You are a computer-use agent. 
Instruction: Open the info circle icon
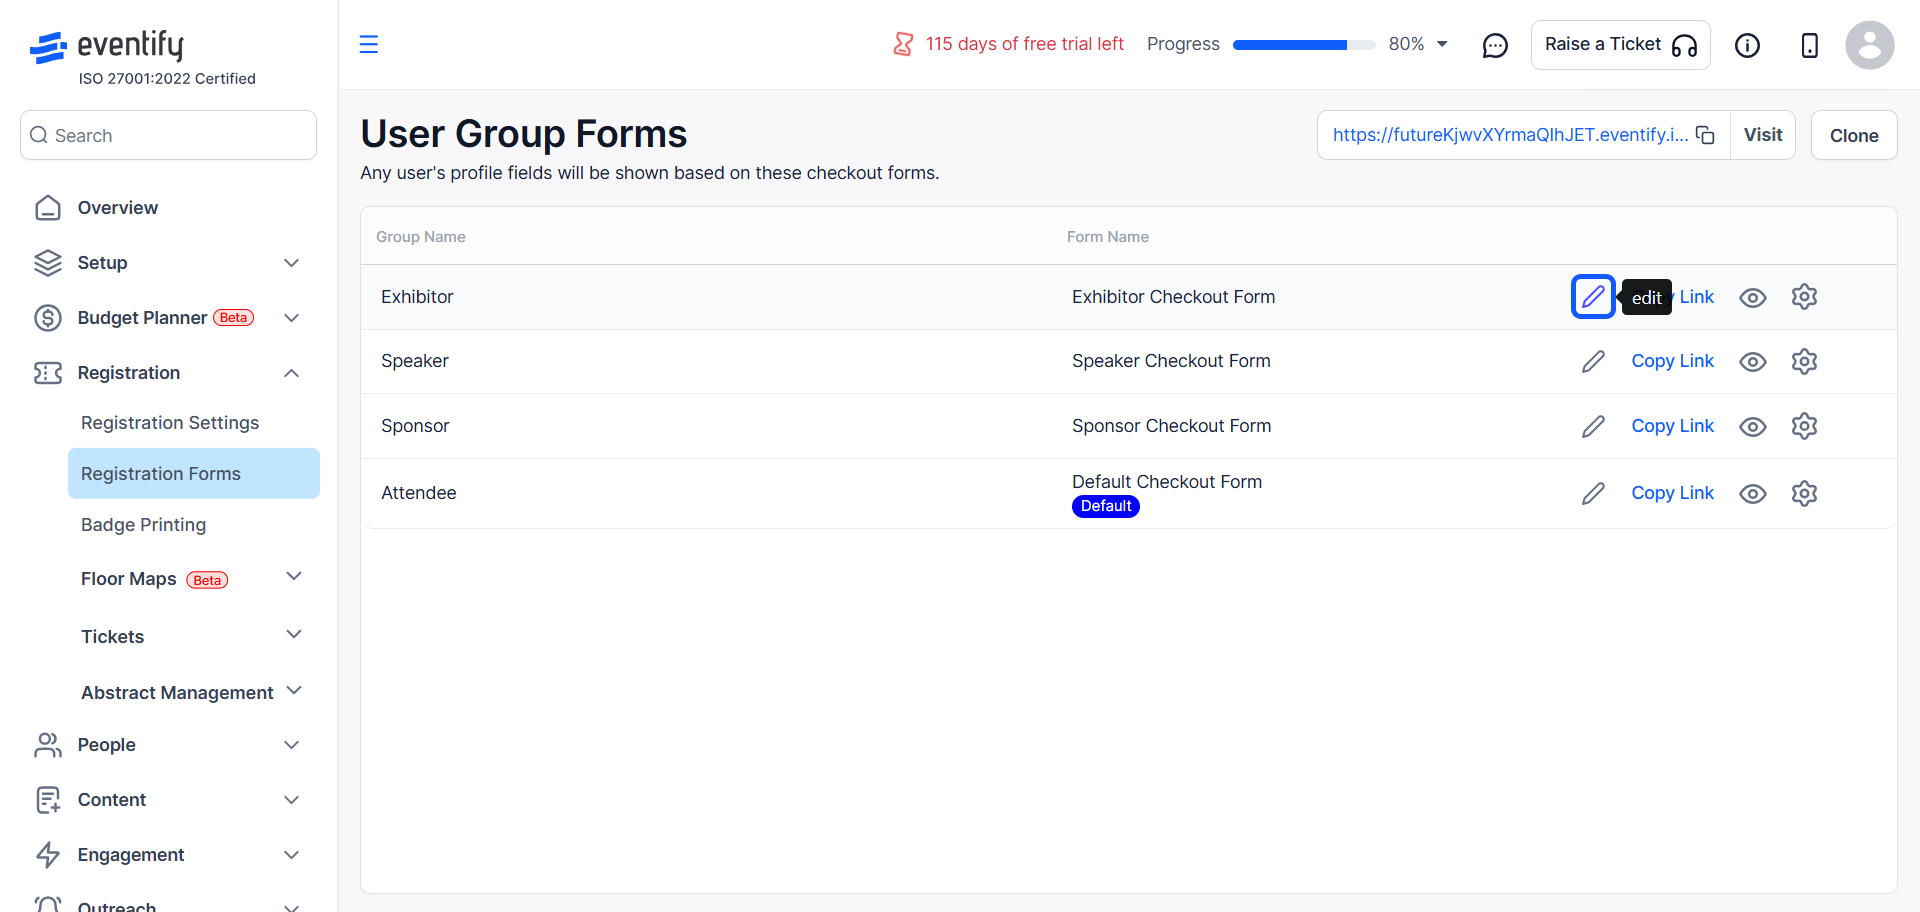coord(1747,45)
